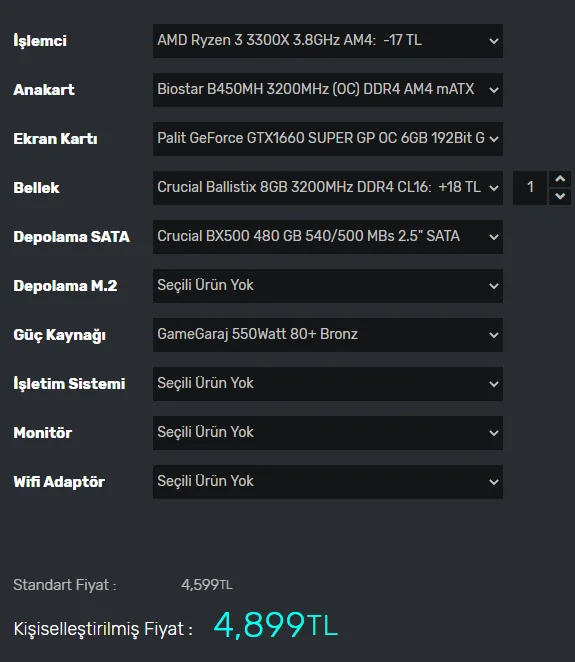Click the Depolama SATA label

(71, 236)
